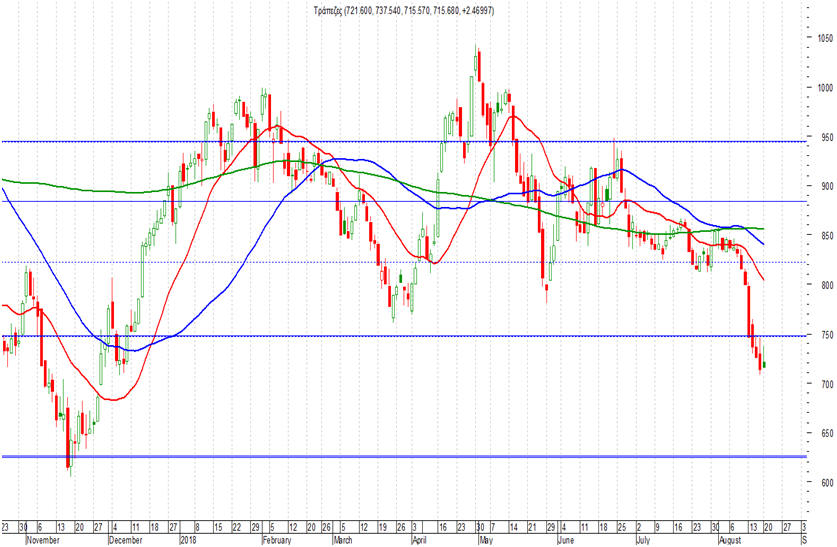The image size is (837, 547).
Task: Click the 2018 year label on the time axis
Action: coord(188,540)
